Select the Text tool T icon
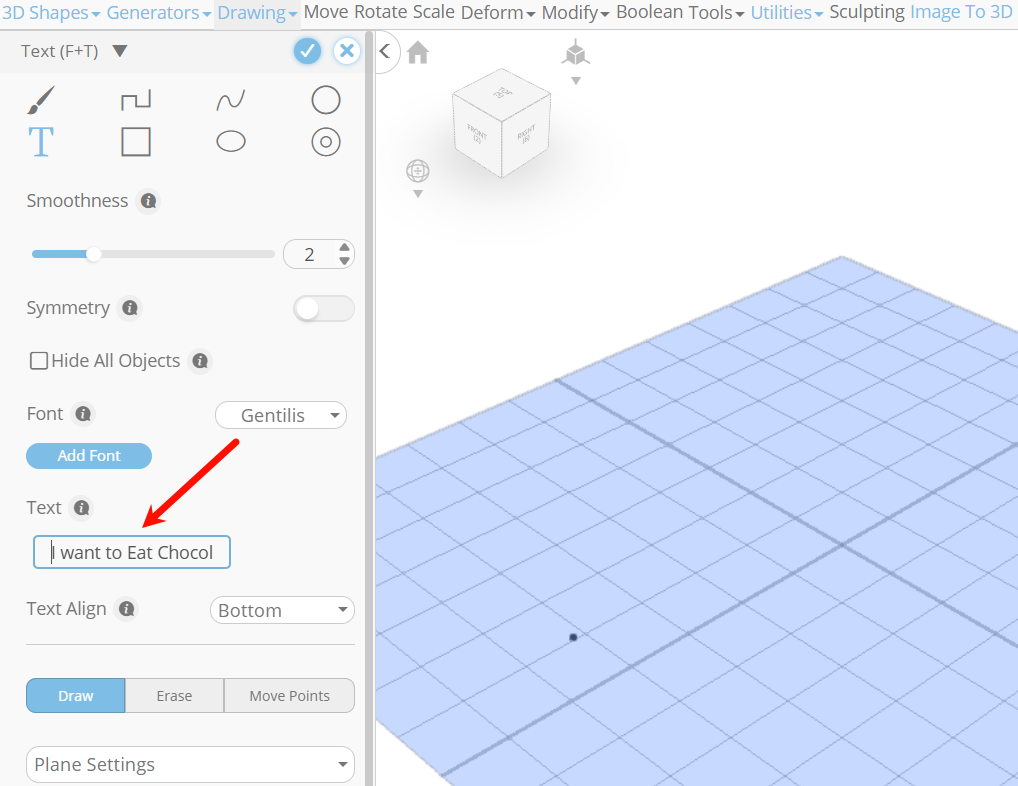 (x=40, y=142)
